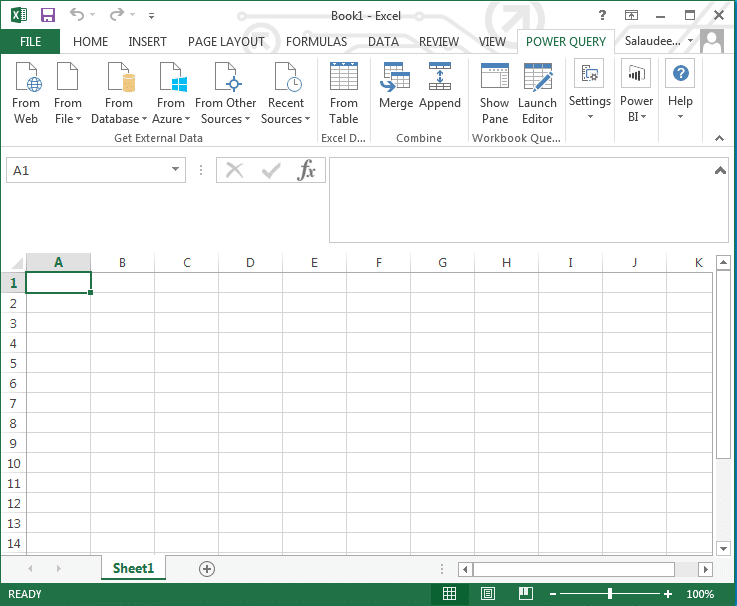This screenshot has width=737, height=606.
Task: Open Excel Help question mark
Action: [x=602, y=16]
